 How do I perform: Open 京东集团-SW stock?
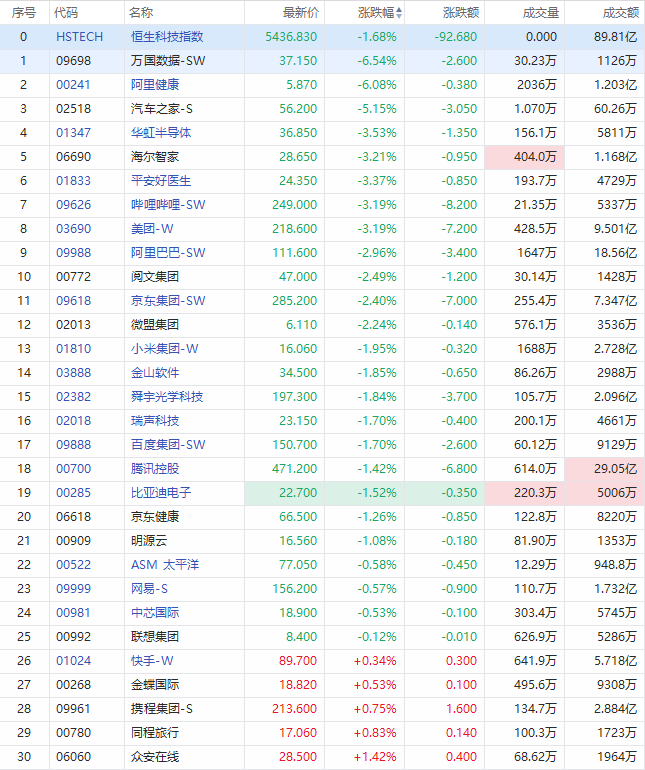tap(168, 301)
